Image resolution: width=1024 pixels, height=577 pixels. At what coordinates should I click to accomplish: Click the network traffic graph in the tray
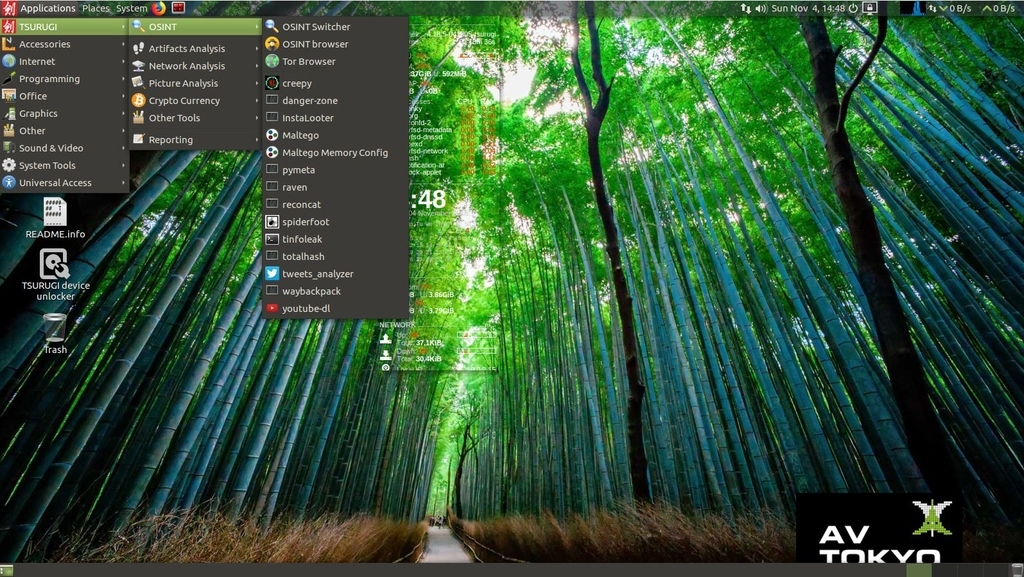click(x=915, y=8)
